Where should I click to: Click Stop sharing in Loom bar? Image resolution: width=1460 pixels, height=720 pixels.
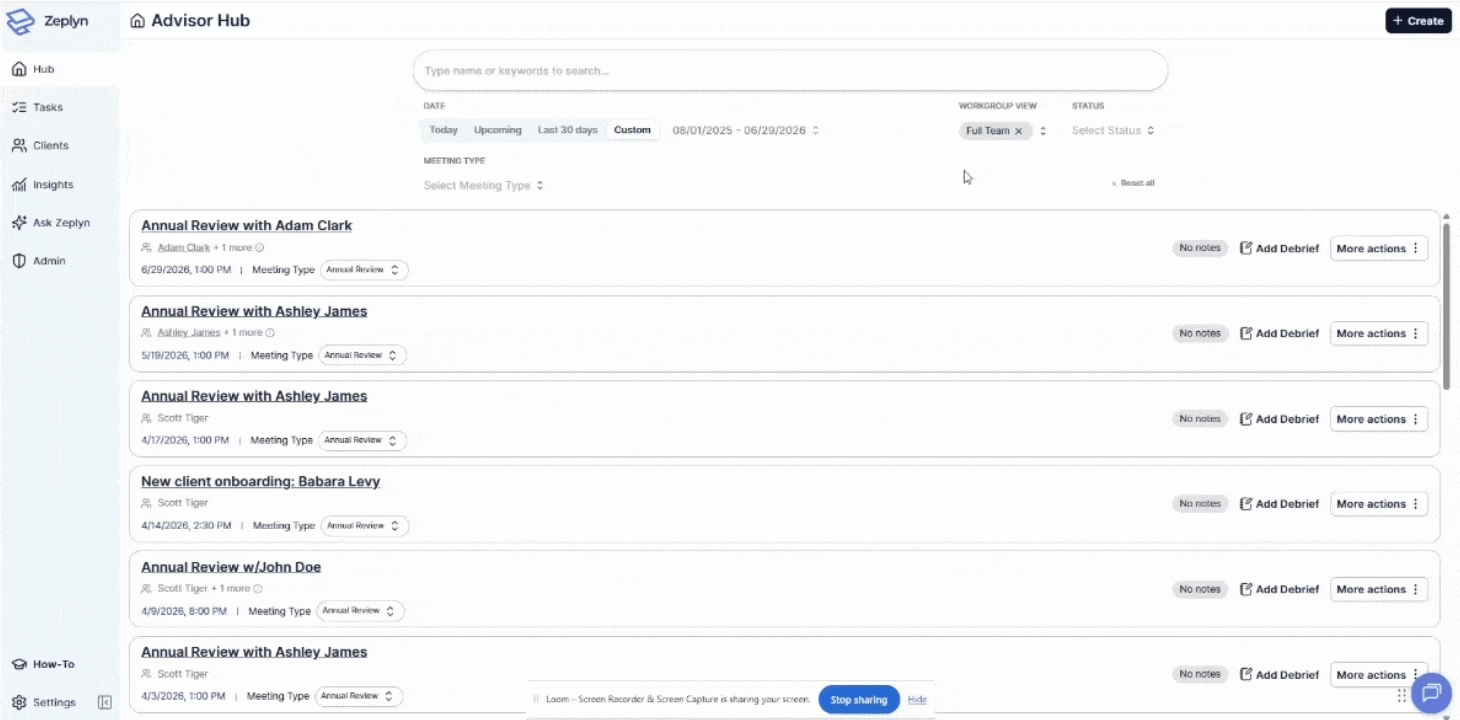point(859,700)
